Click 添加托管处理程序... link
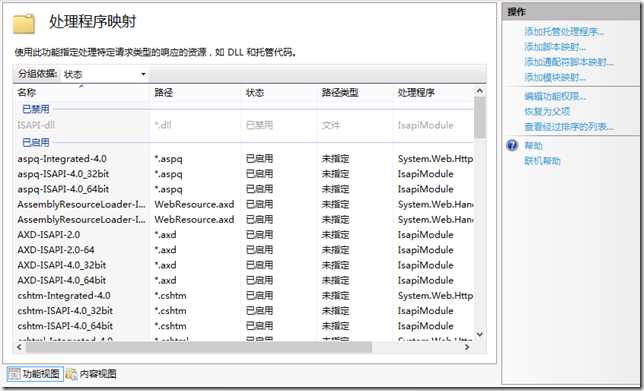 [x=564, y=32]
